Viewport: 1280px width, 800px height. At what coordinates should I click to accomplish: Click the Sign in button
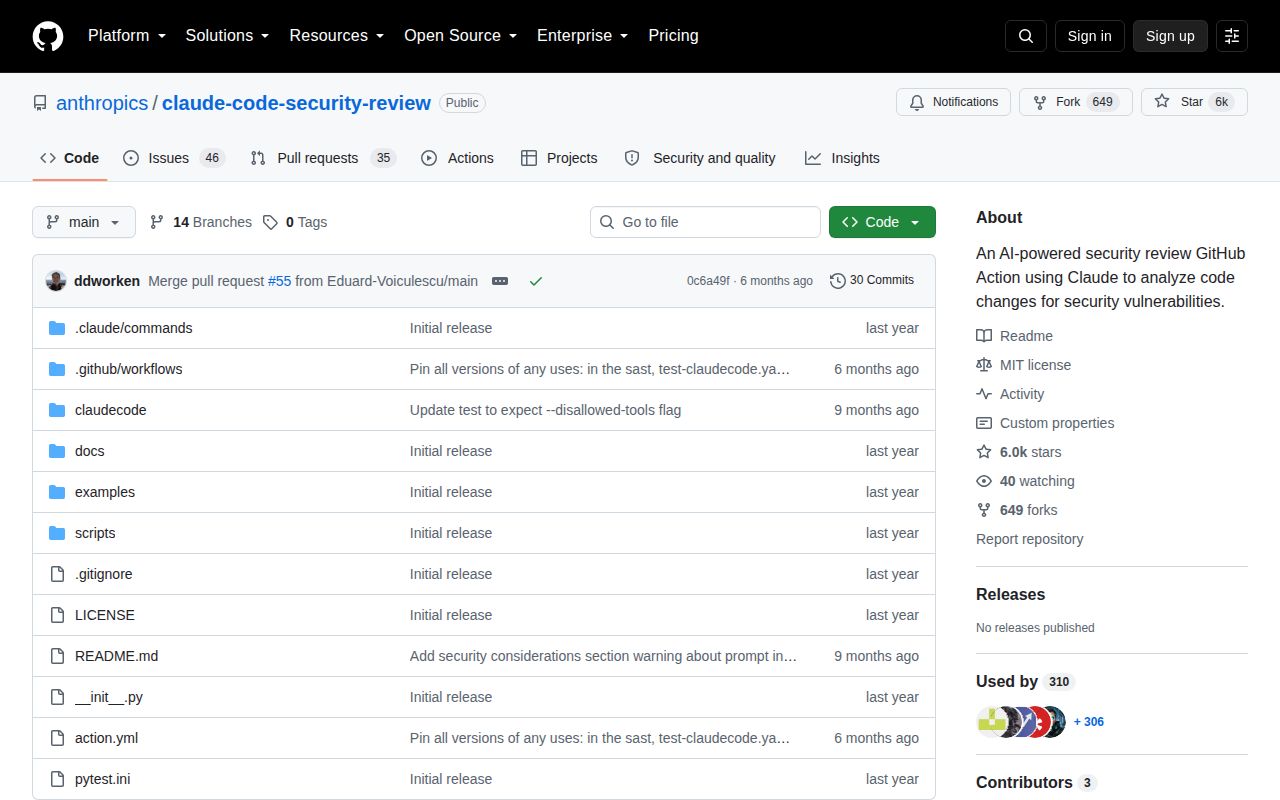click(1089, 36)
